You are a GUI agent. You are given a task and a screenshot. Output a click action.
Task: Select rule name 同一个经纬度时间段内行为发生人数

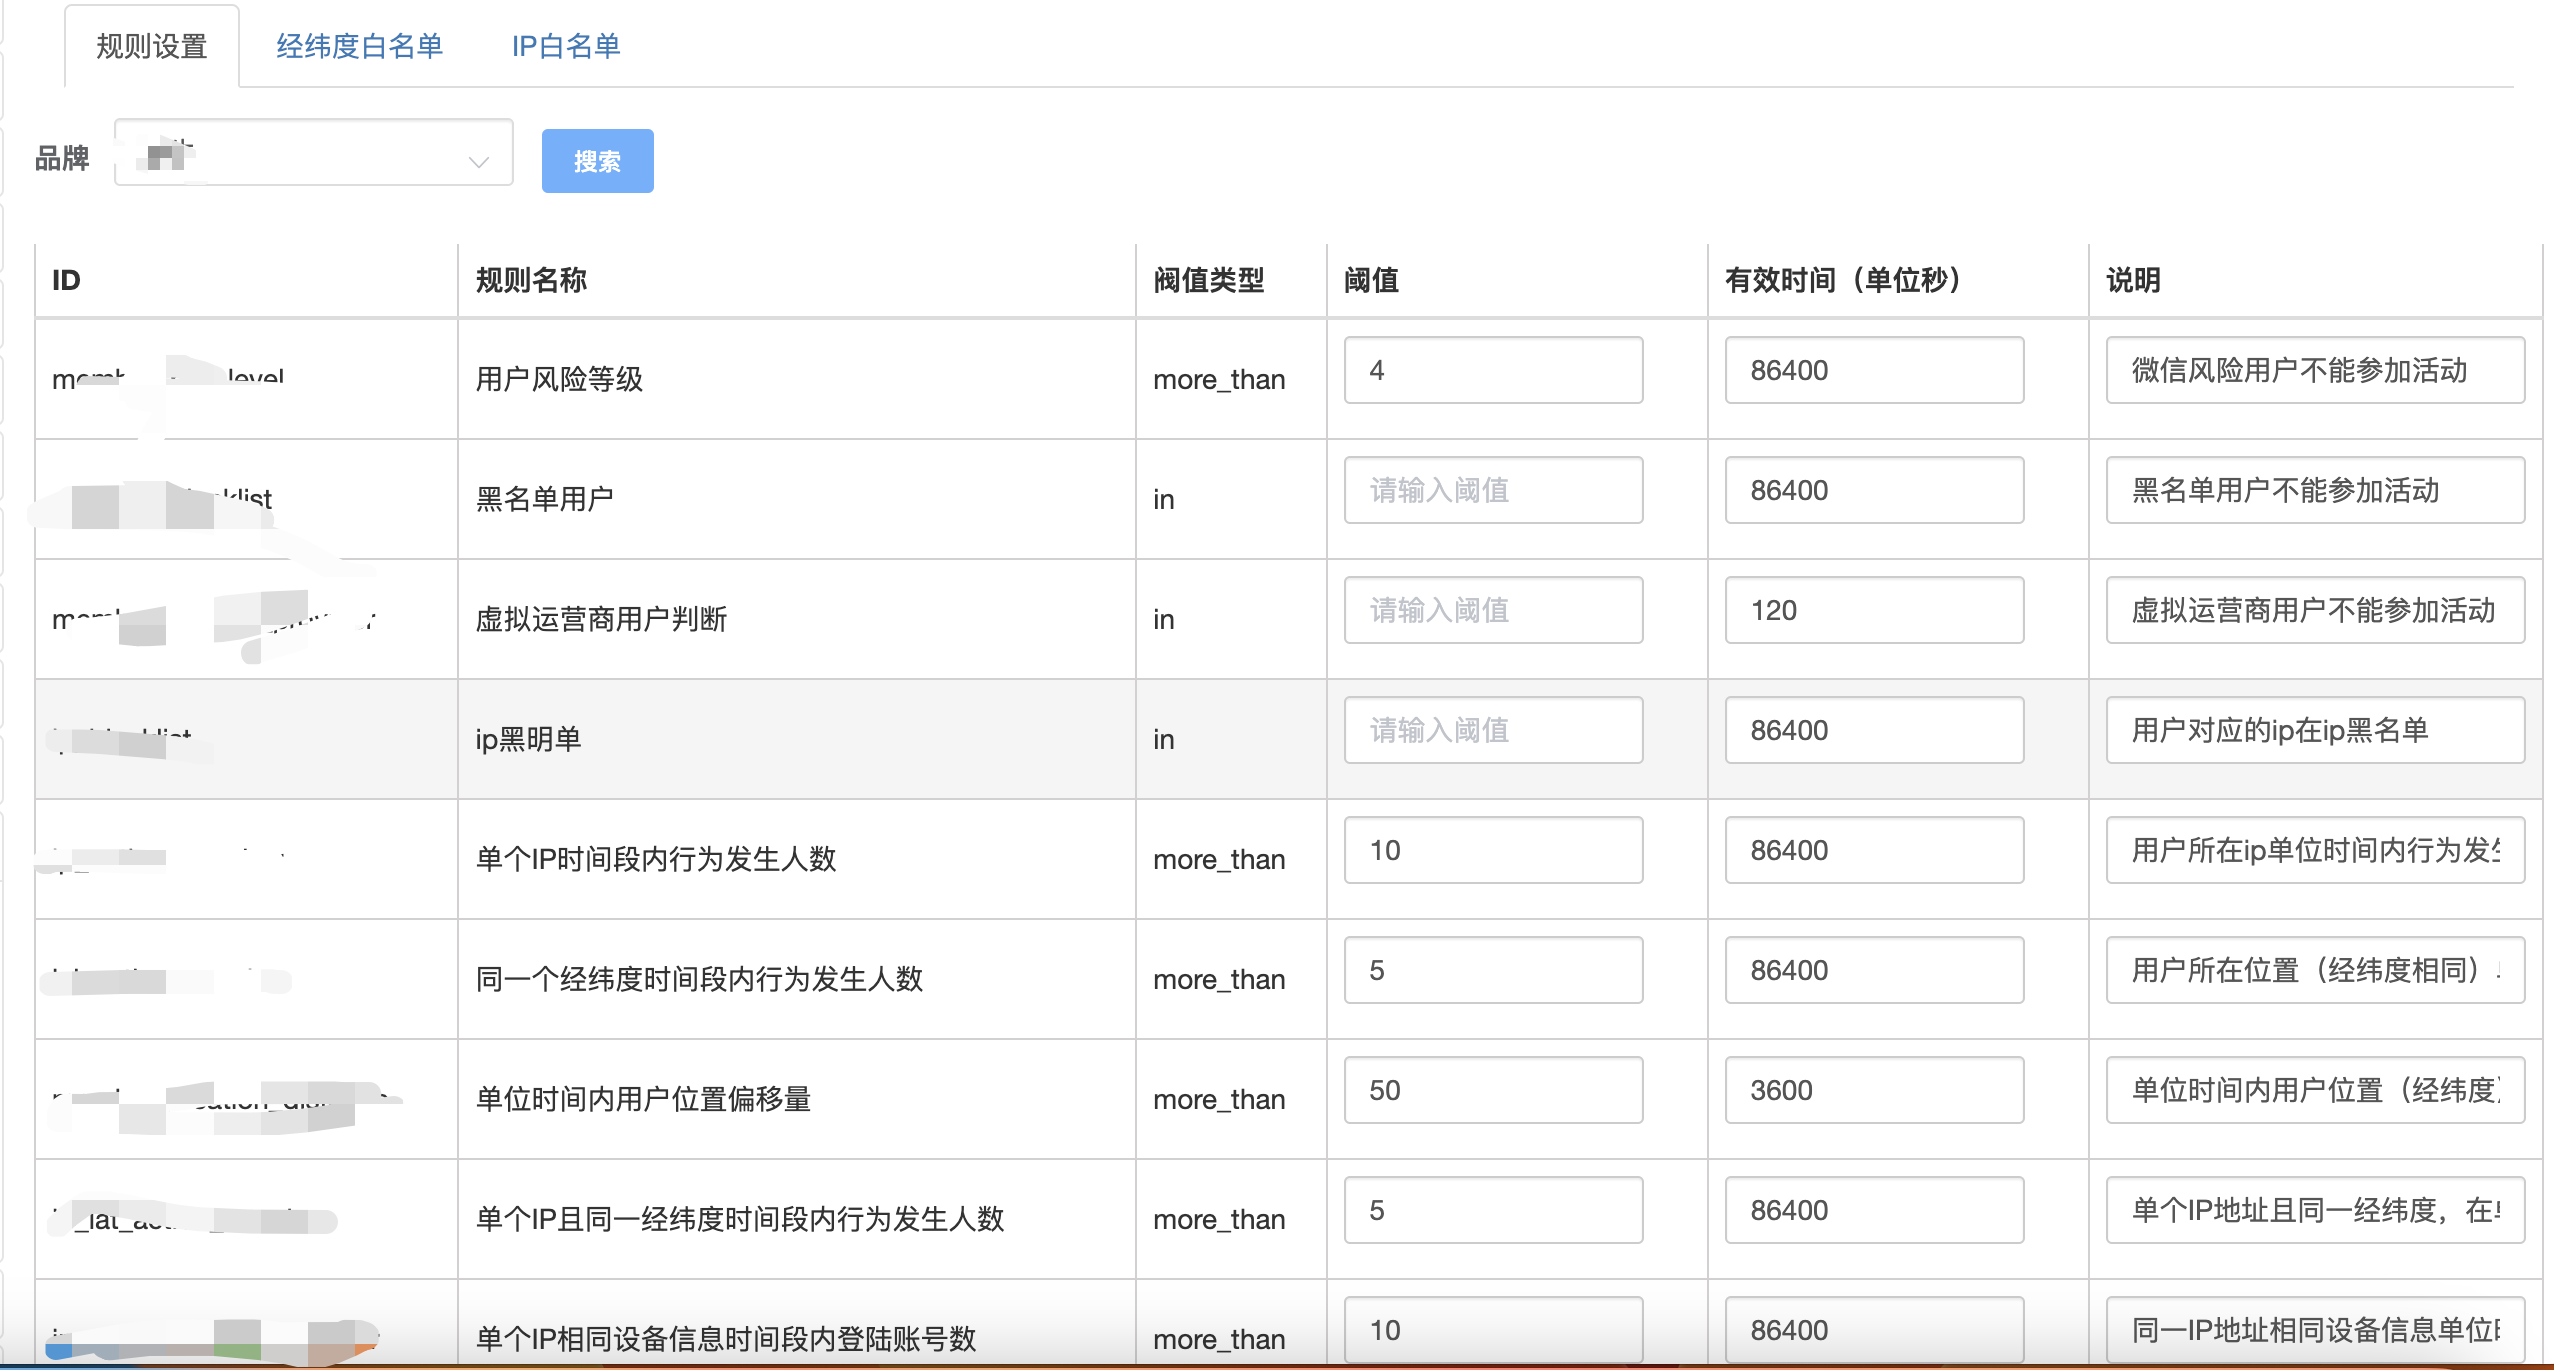(699, 979)
